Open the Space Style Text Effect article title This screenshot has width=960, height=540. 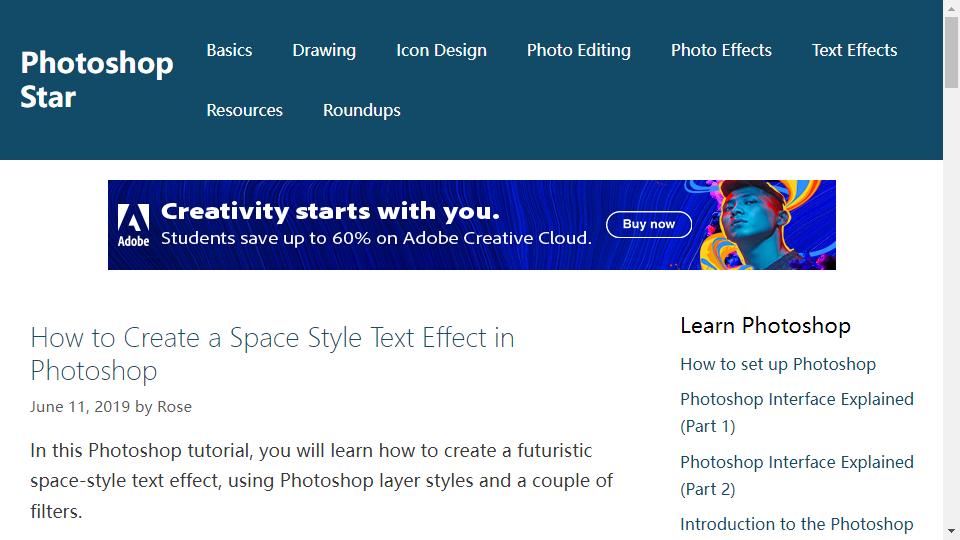(x=272, y=354)
